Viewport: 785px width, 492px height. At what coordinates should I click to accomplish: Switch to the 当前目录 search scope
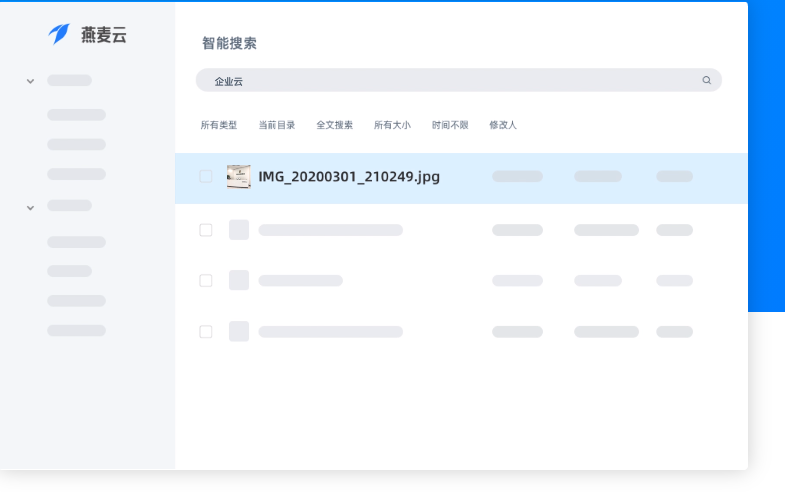[277, 125]
